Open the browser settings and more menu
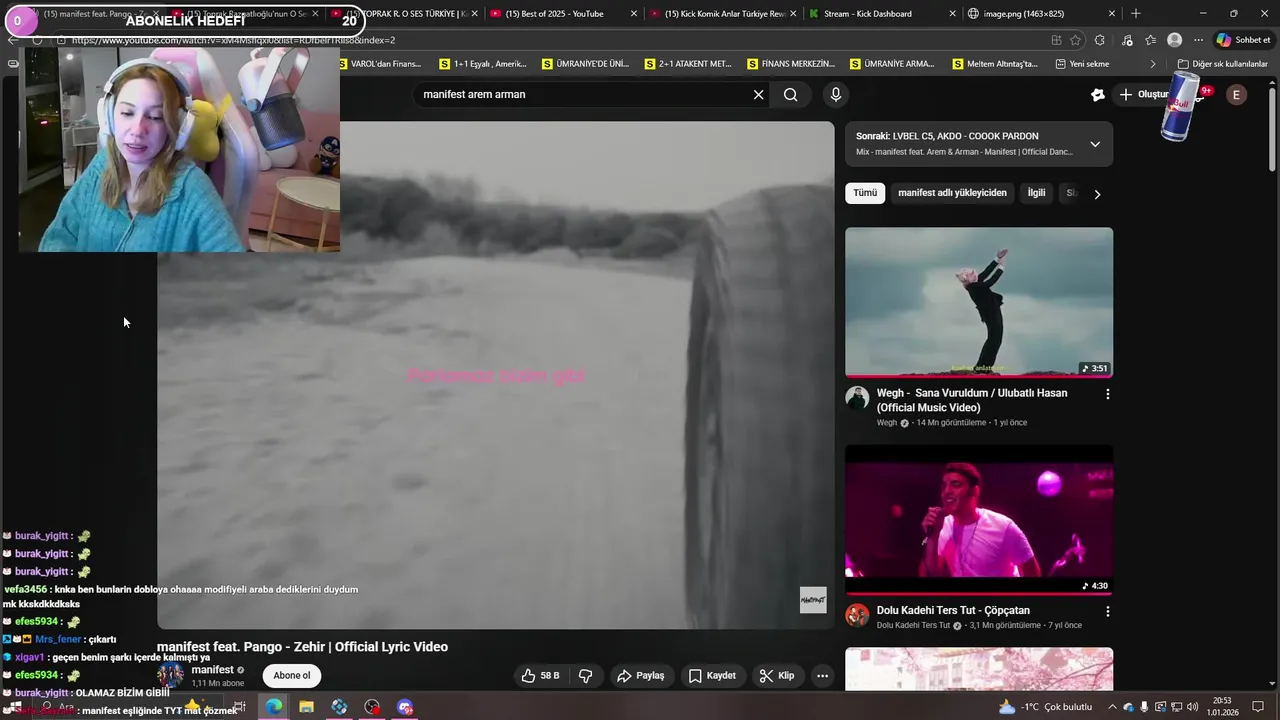Image resolution: width=1280 pixels, height=720 pixels. [x=1198, y=40]
